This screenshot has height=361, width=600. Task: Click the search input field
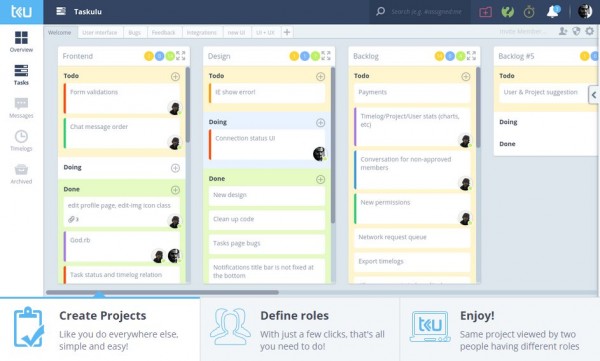(x=426, y=11)
